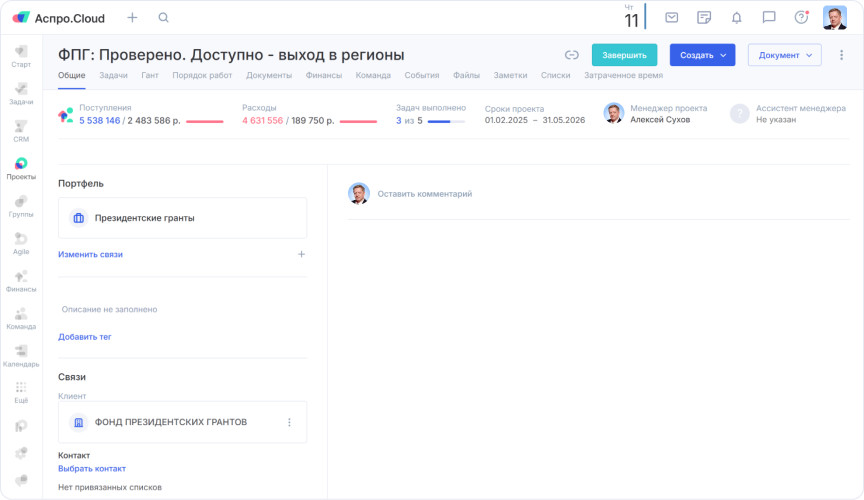
Task: Open Проекты in the sidebar
Action: point(21,169)
